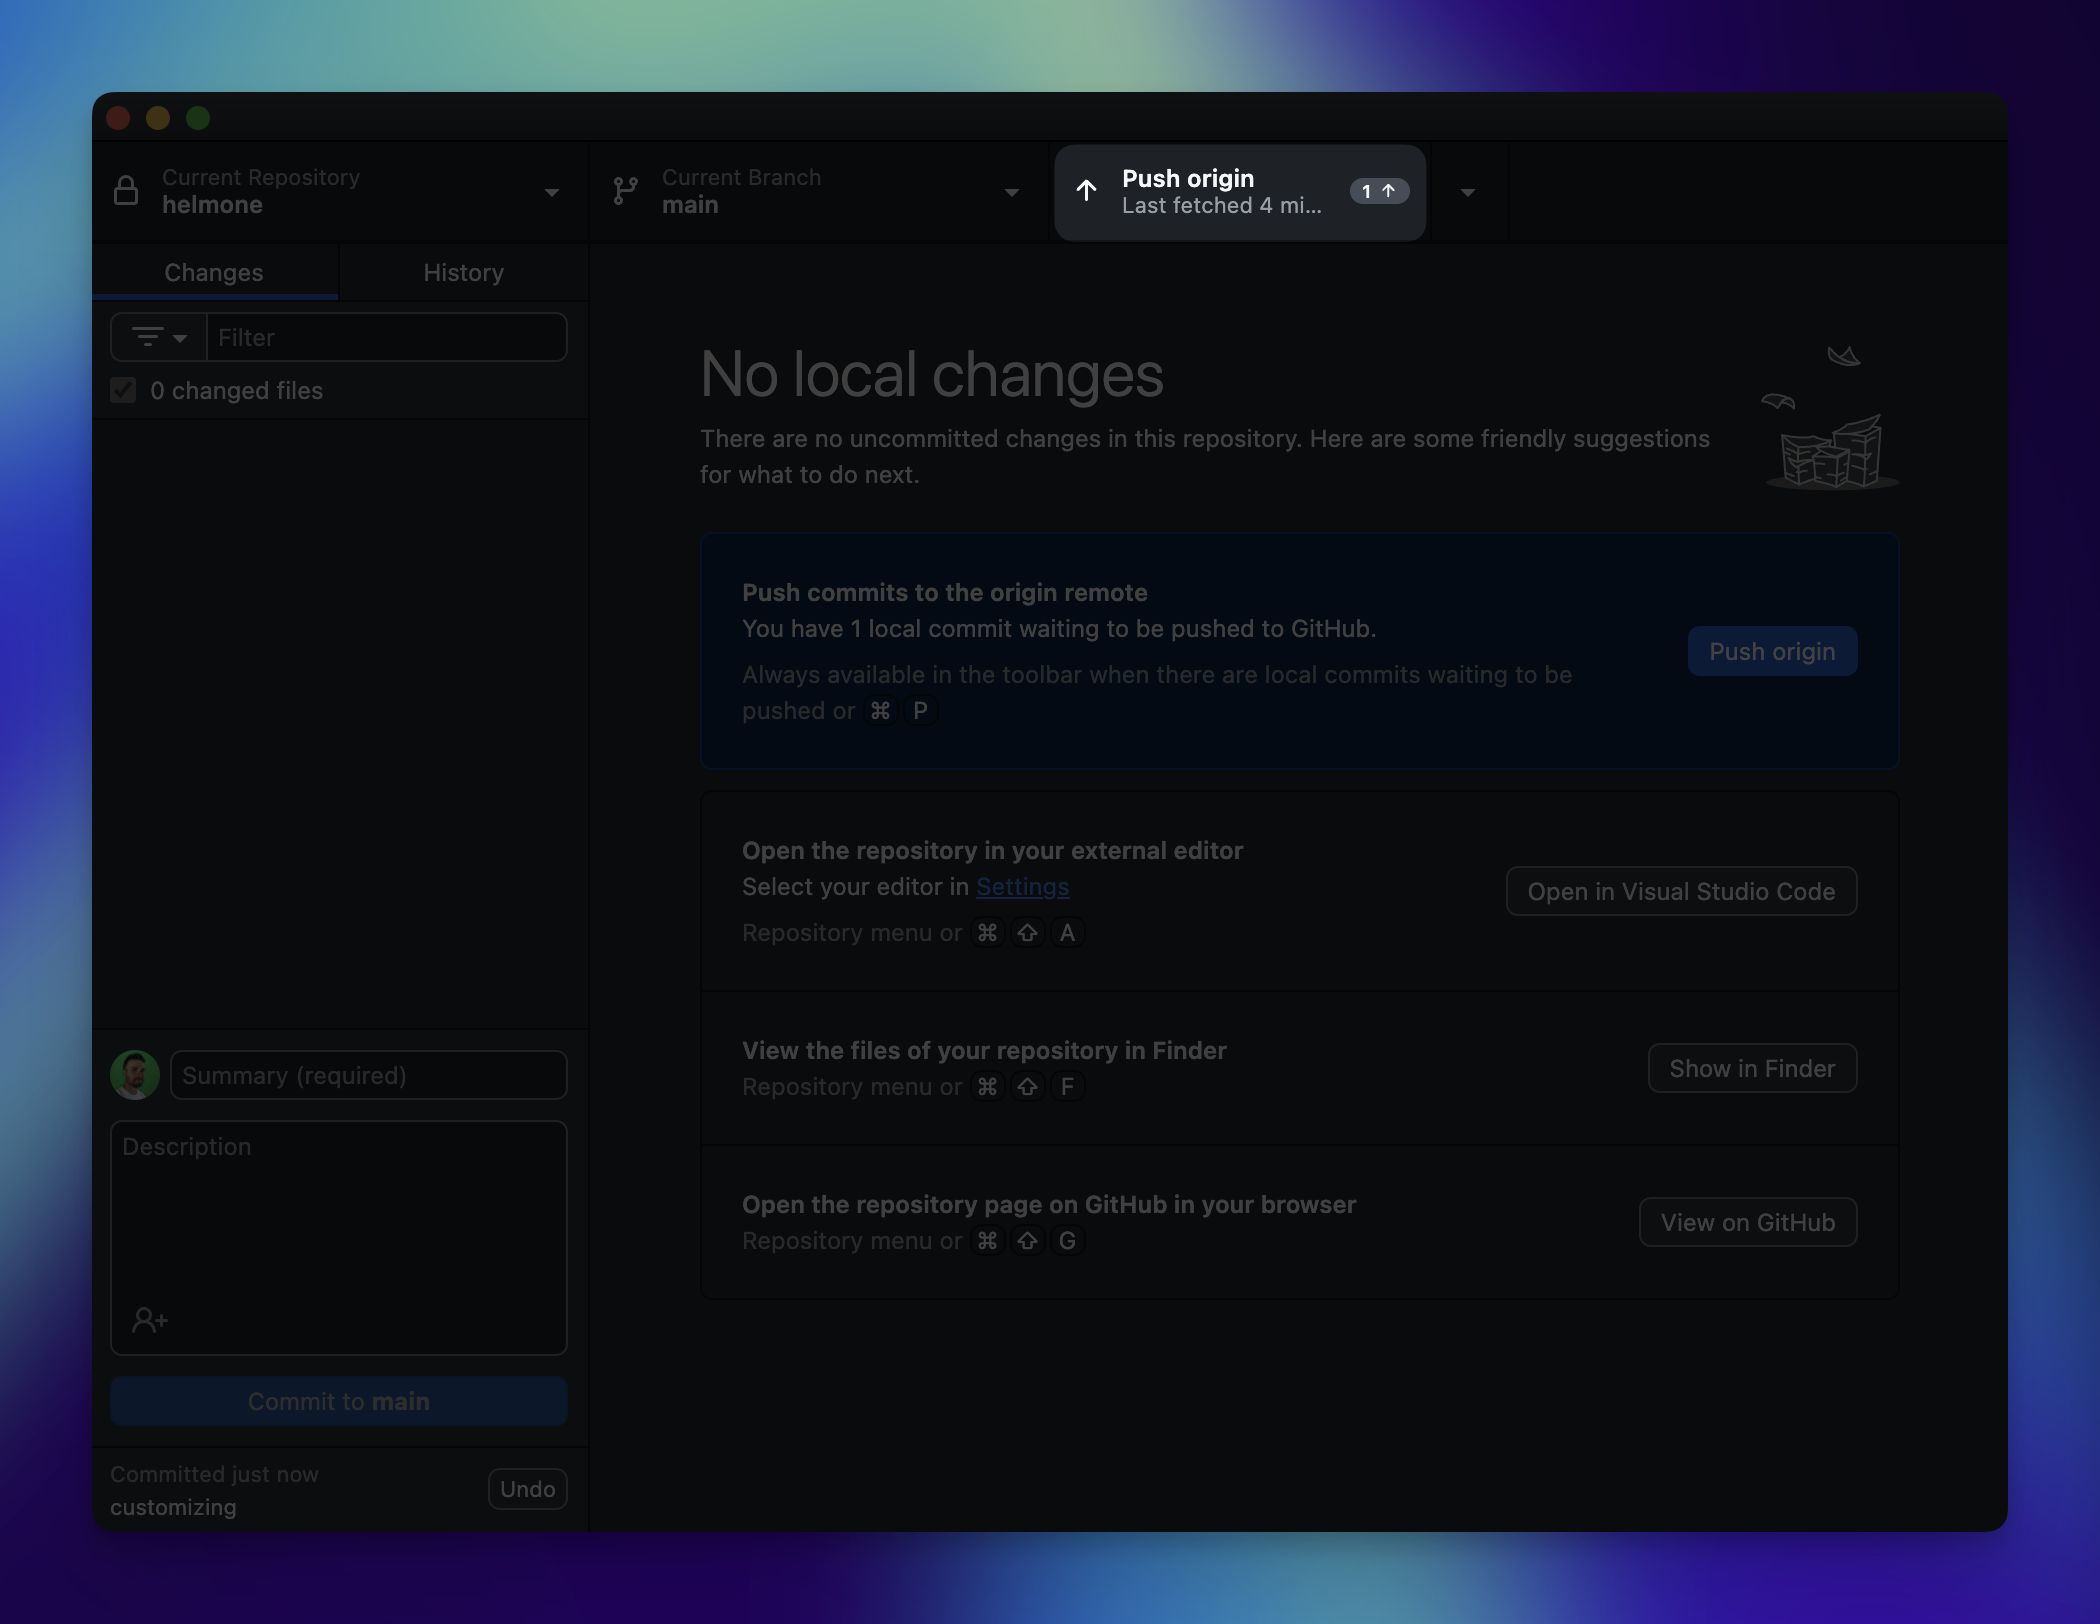Open in Visual Studio Code
This screenshot has width=2100, height=1624.
(x=1681, y=891)
